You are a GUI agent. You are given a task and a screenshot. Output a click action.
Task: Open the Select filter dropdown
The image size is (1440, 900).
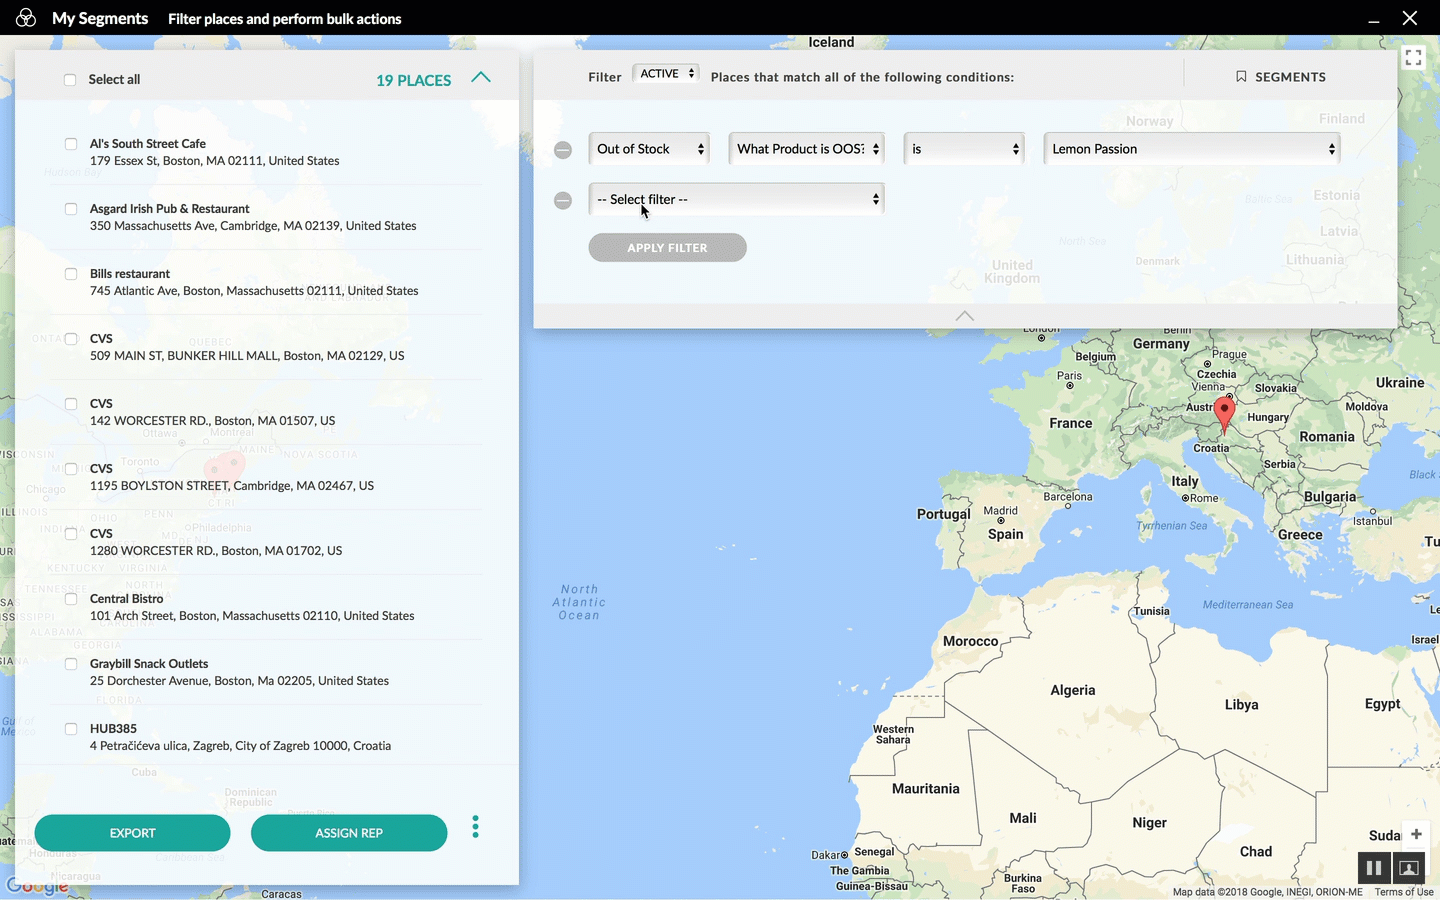pyautogui.click(x=737, y=199)
